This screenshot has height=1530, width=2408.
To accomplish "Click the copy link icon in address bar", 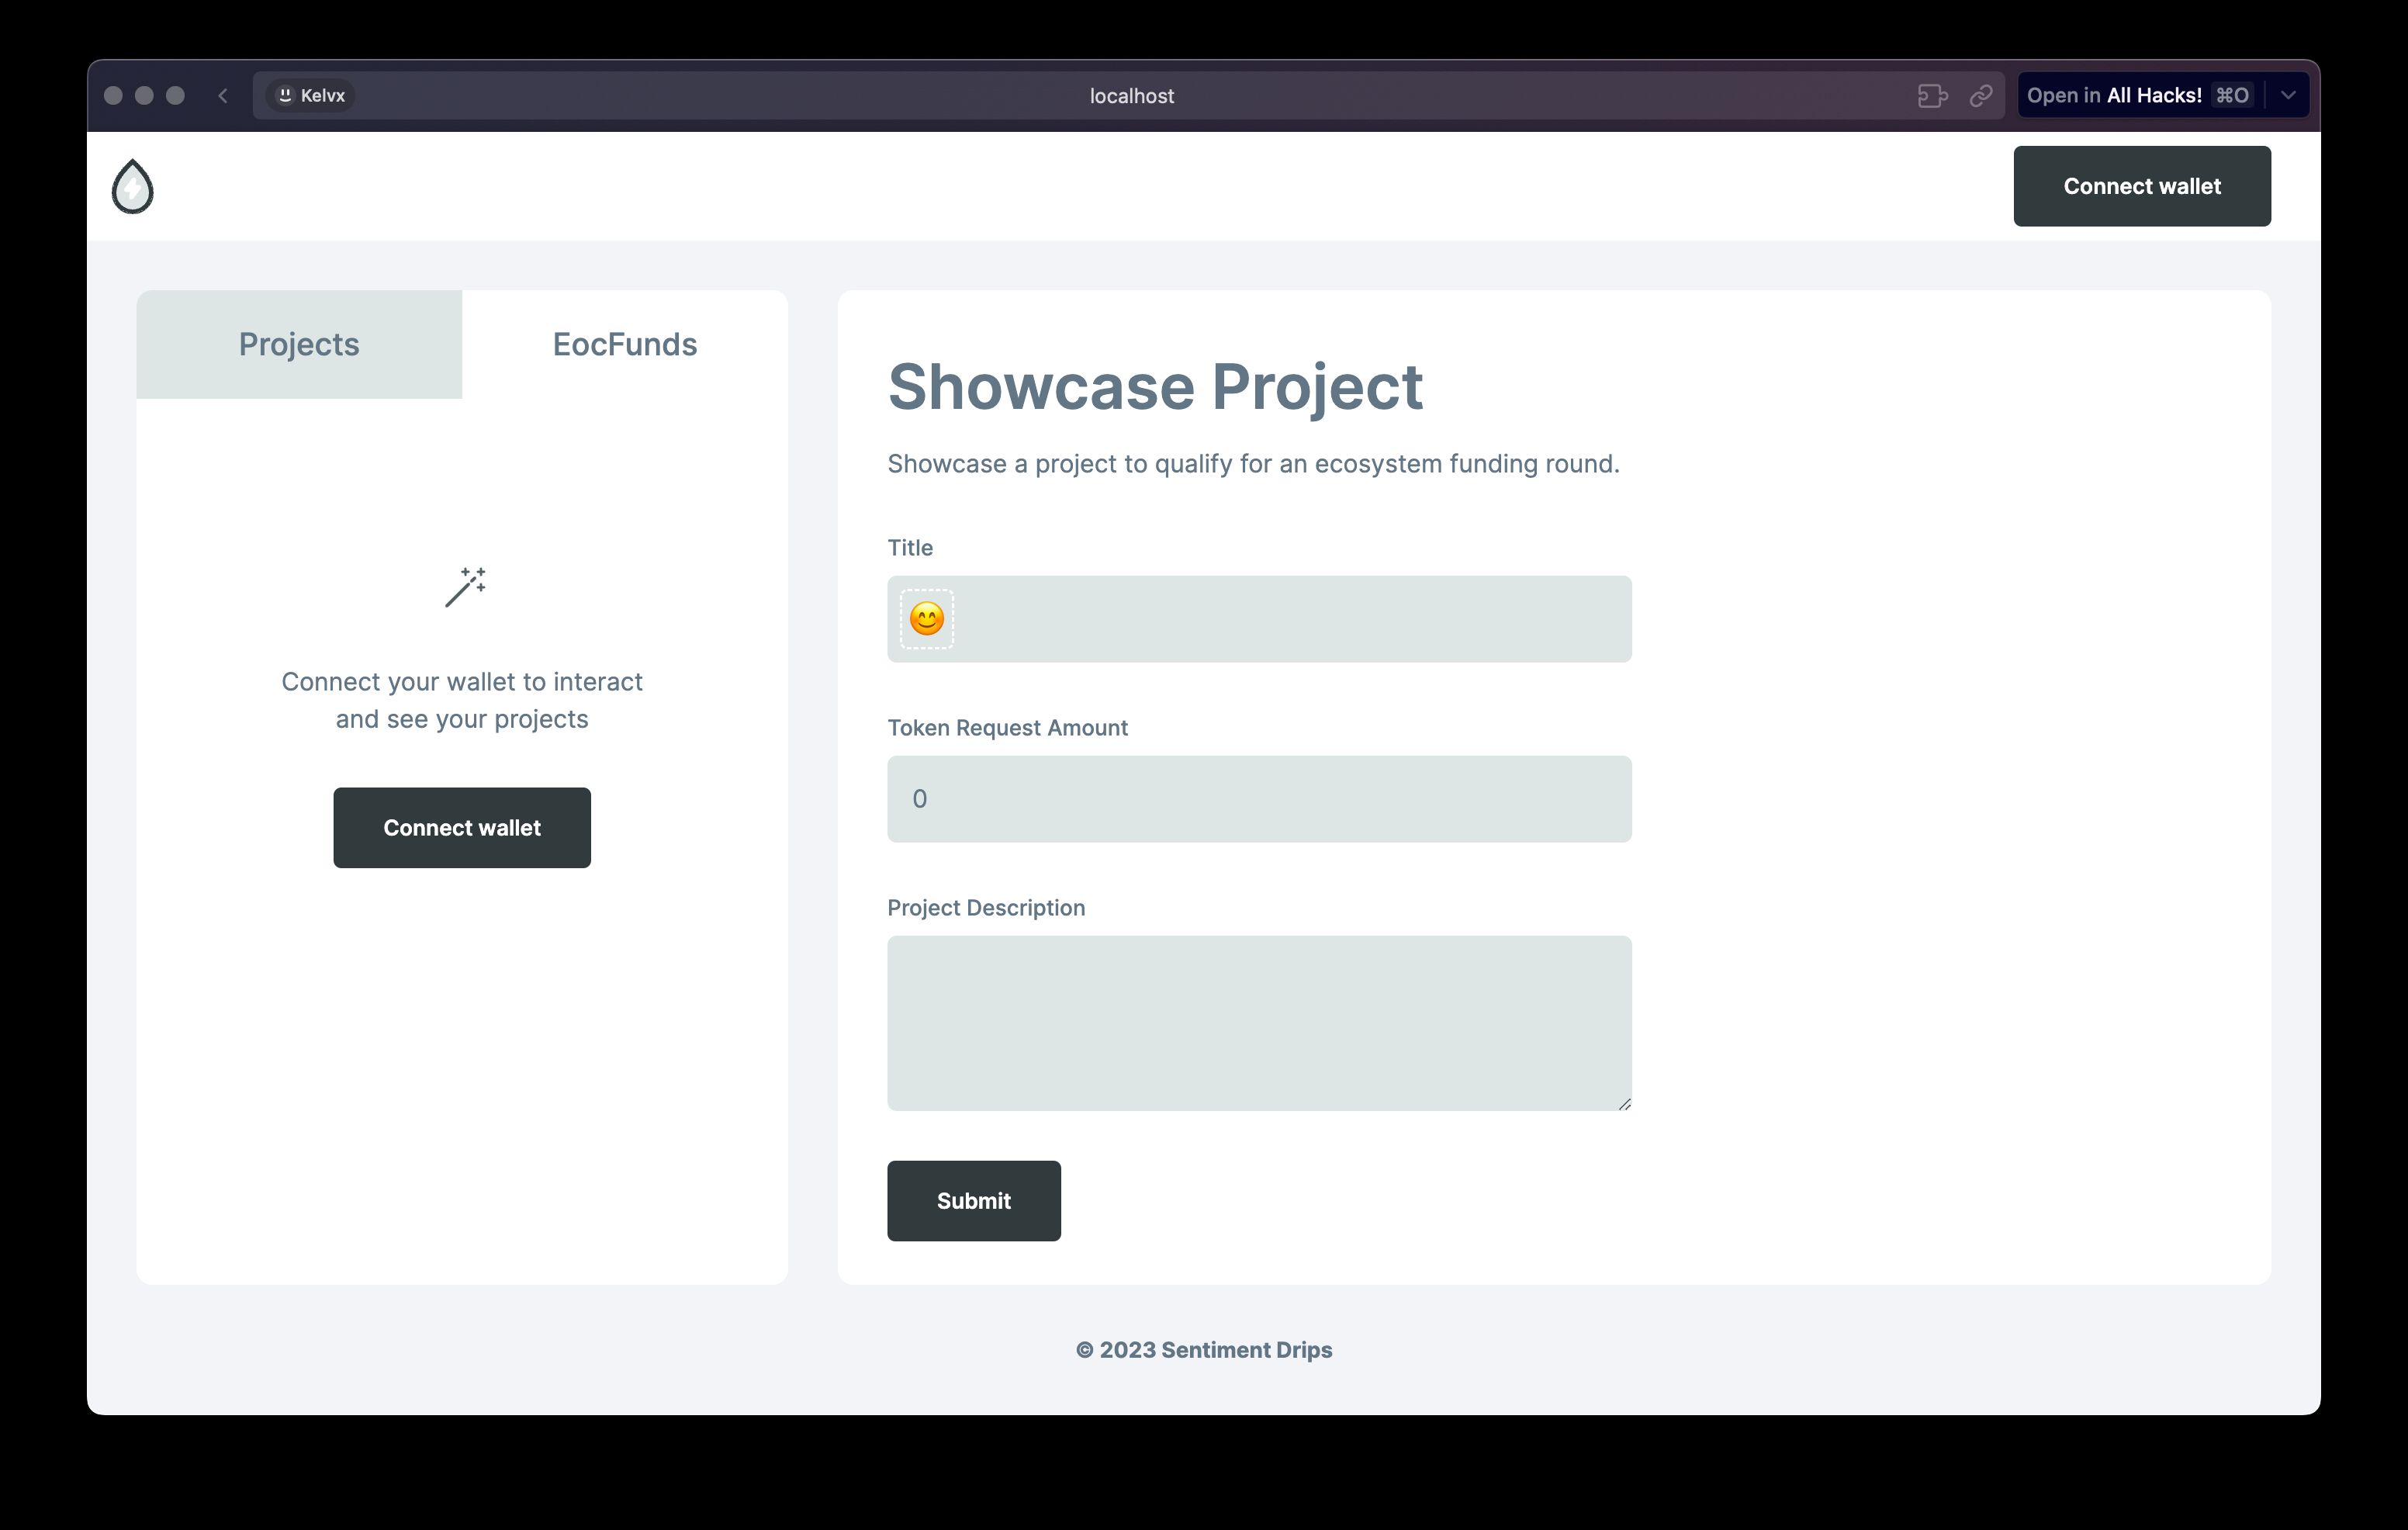I will click(x=1981, y=96).
